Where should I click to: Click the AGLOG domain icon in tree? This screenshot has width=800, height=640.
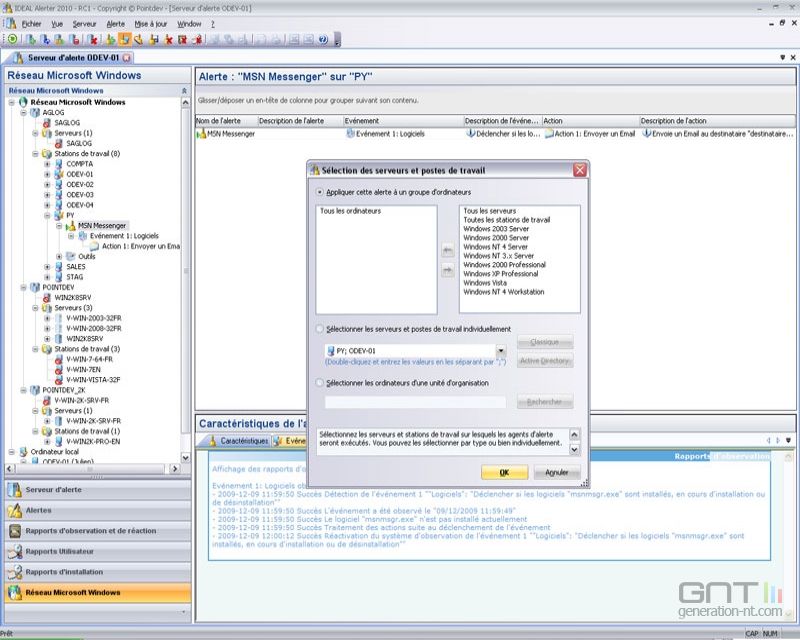tap(35, 112)
